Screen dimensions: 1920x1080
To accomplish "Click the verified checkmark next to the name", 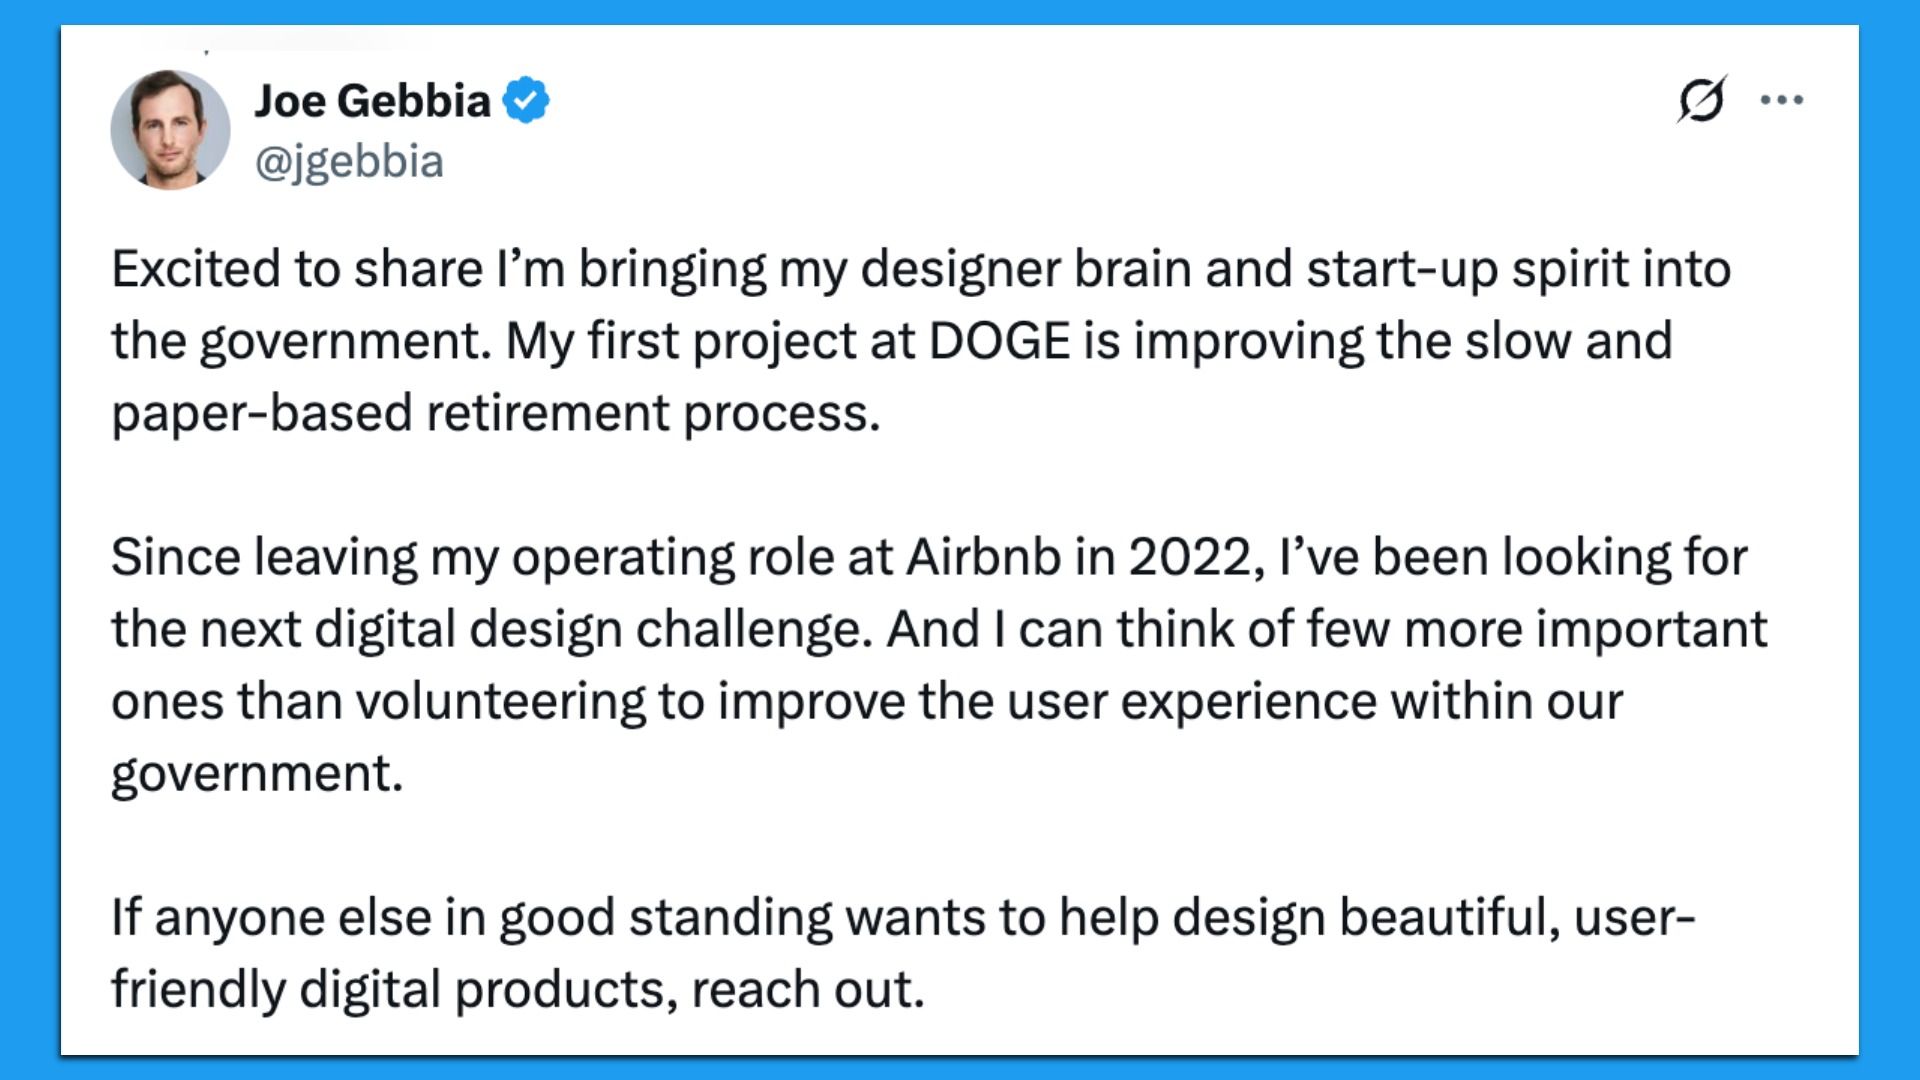I will (527, 100).
